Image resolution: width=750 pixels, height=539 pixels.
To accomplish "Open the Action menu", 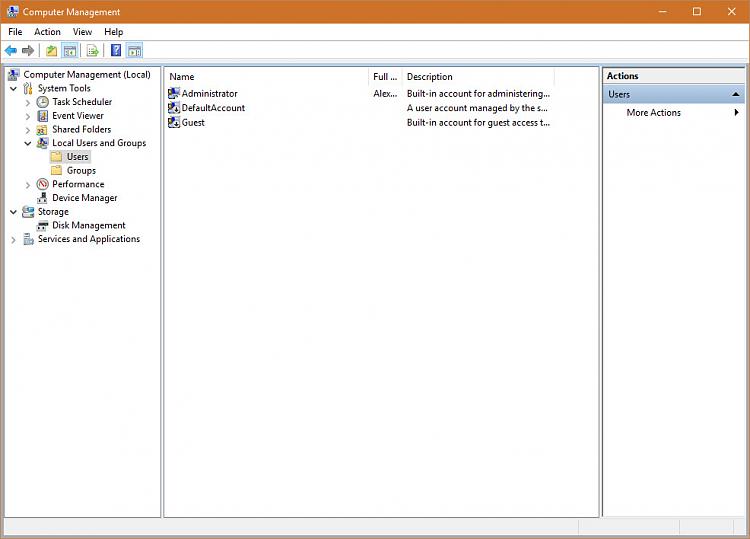I will 47,32.
